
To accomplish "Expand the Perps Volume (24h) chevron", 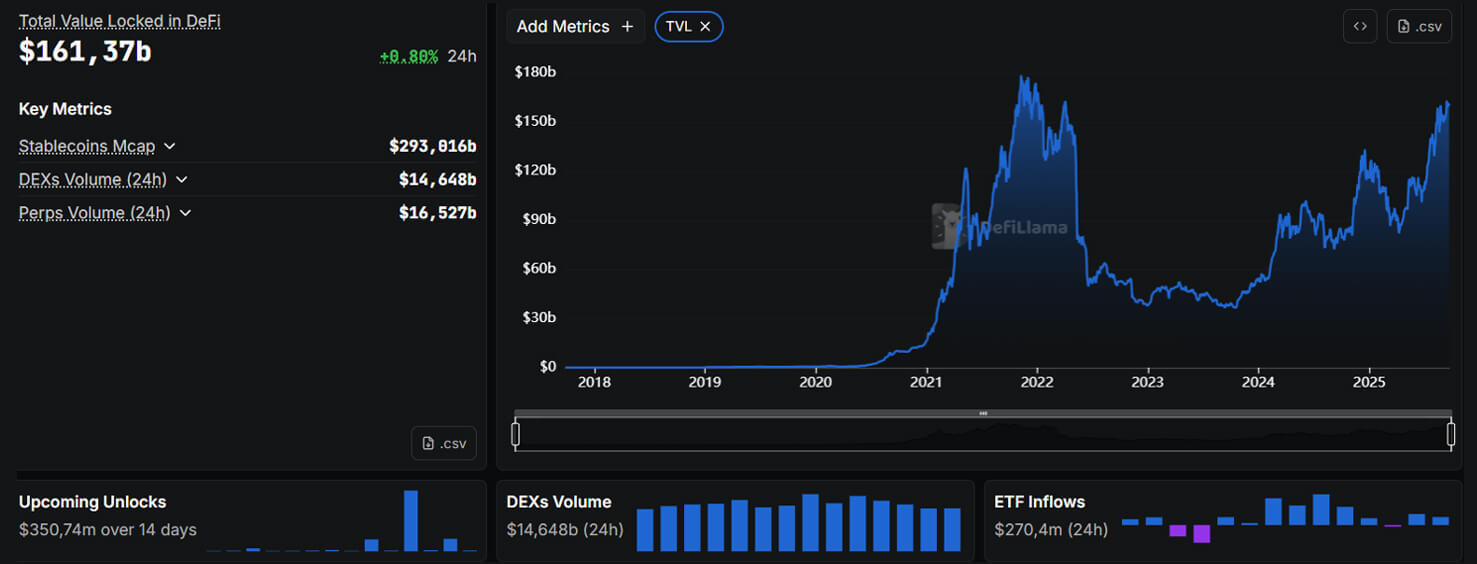I will [186, 213].
